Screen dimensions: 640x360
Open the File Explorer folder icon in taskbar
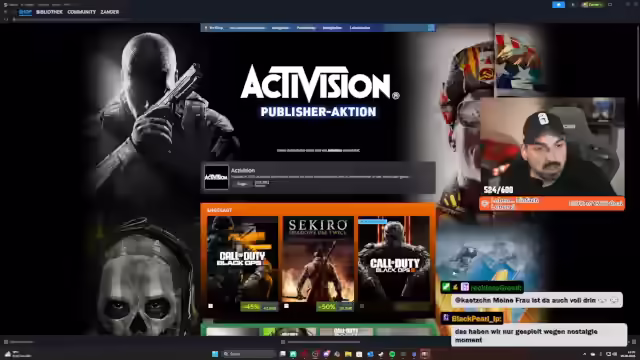(348, 354)
